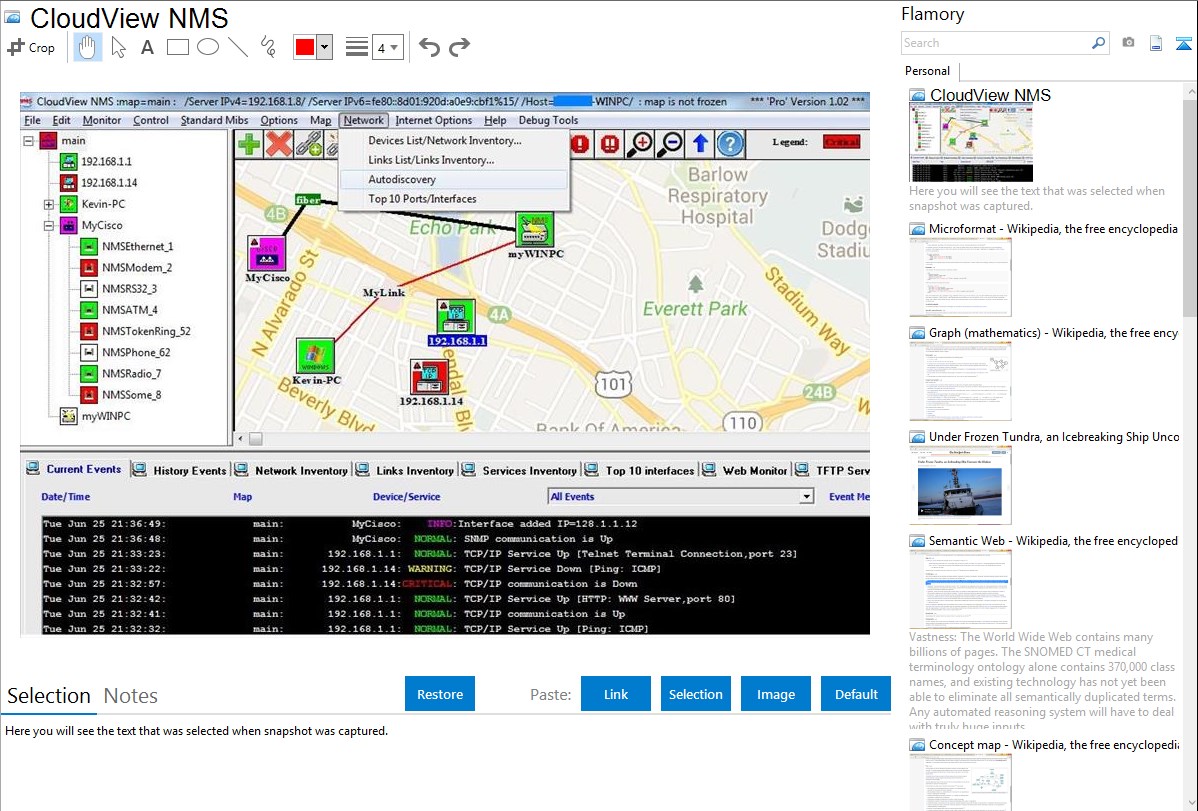Click the MyCisco device icon on map
Screen dimensions: 1198x811
(267, 253)
